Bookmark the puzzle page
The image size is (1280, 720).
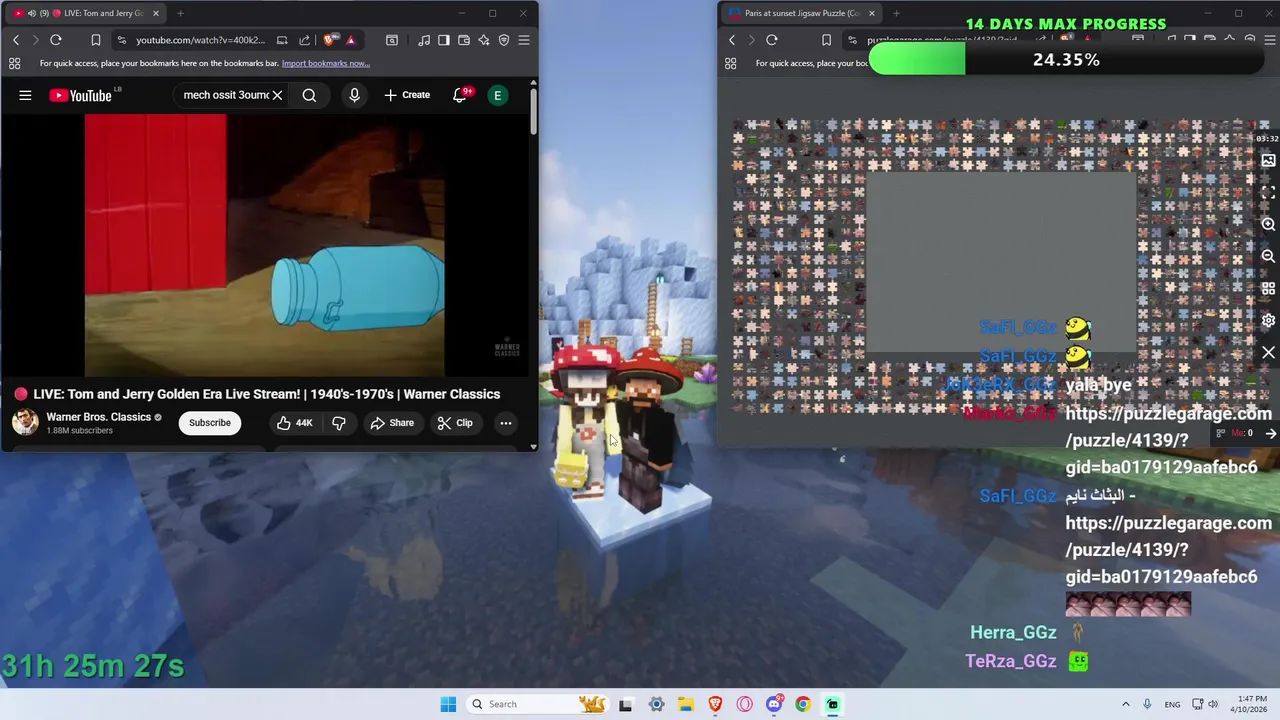[826, 40]
